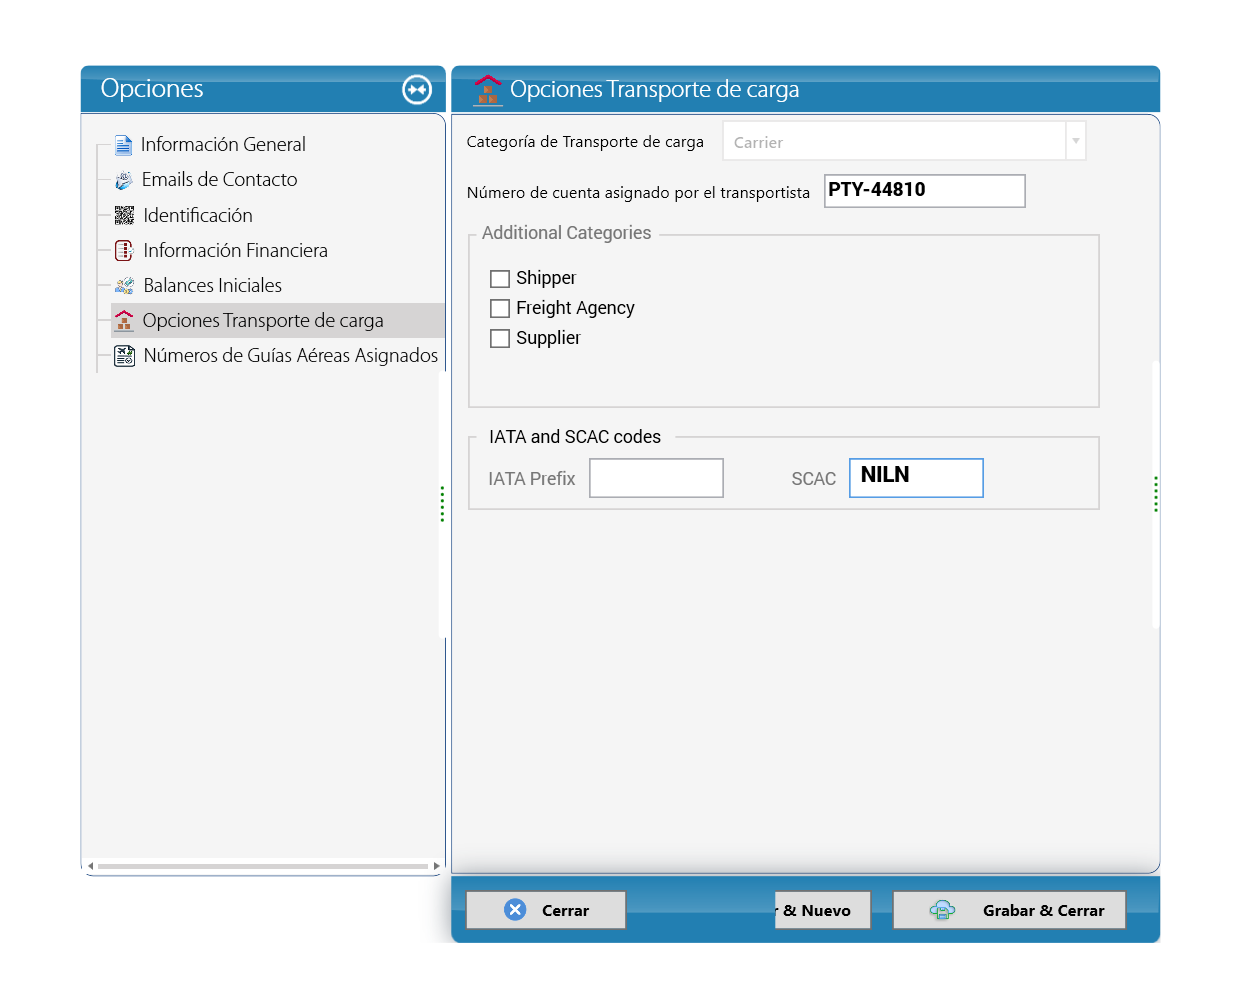1250x1000 pixels.
Task: Click the green dotted grip on right edge
Action: (x=1156, y=494)
